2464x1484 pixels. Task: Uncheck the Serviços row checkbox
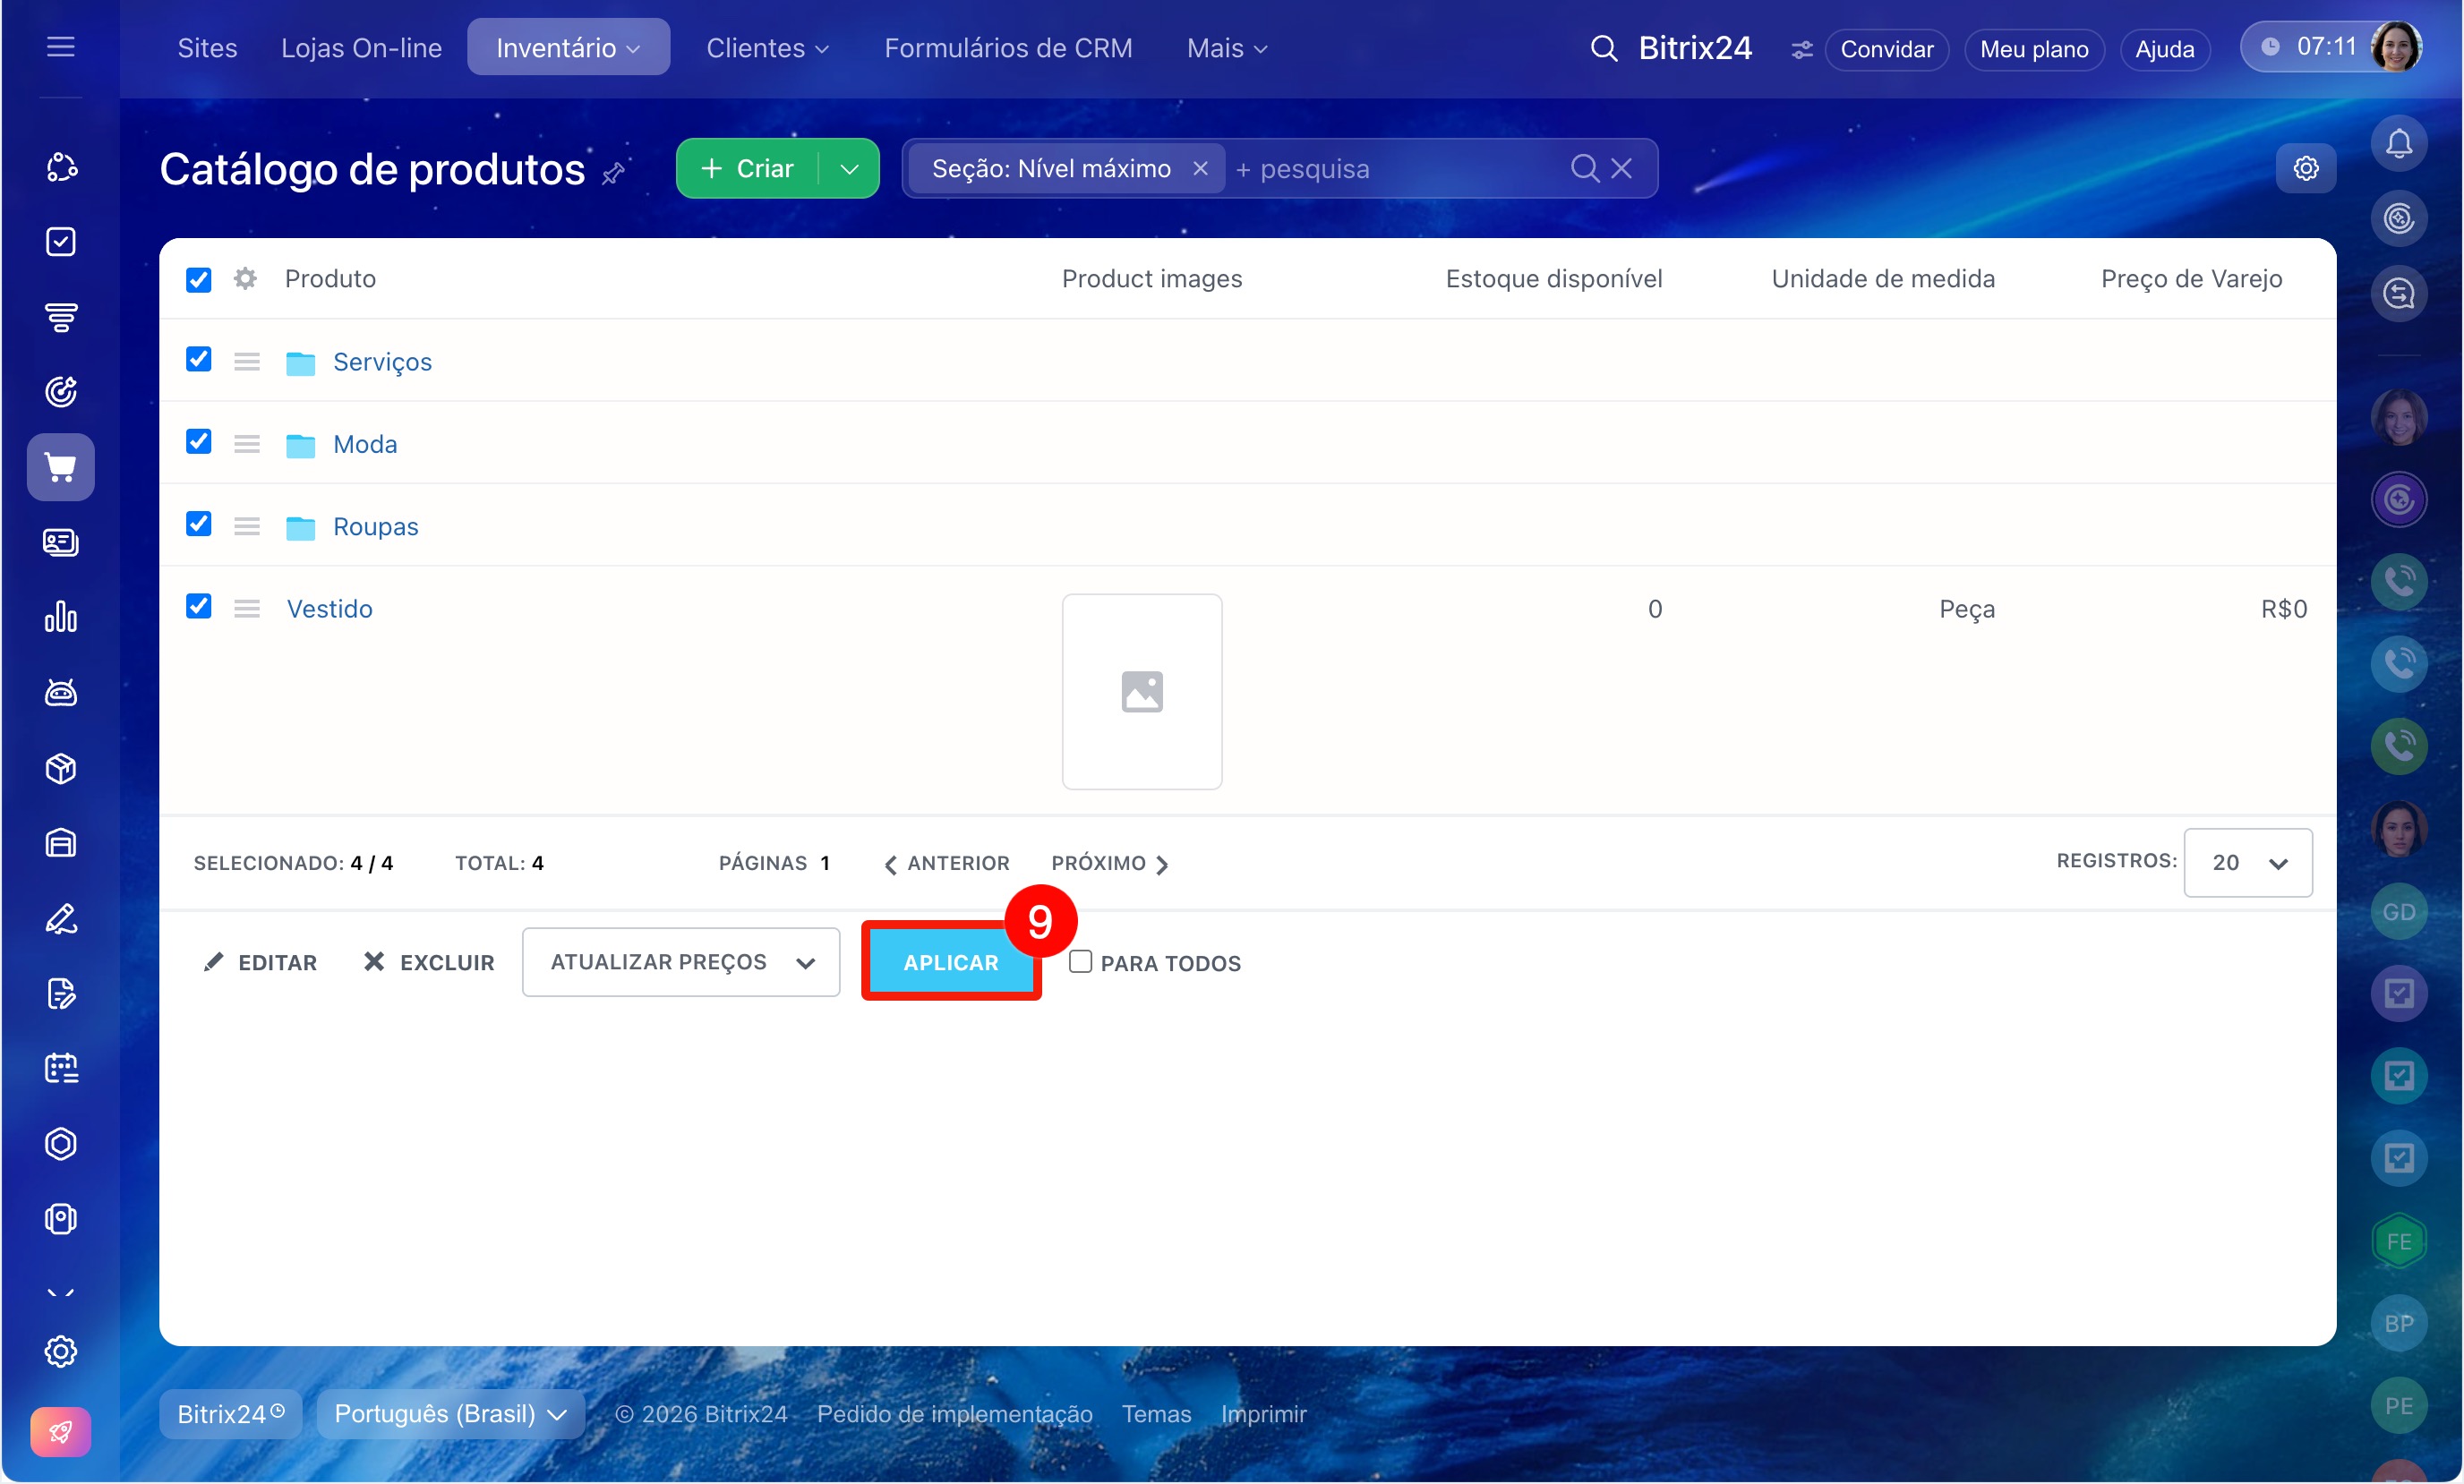tap(199, 360)
